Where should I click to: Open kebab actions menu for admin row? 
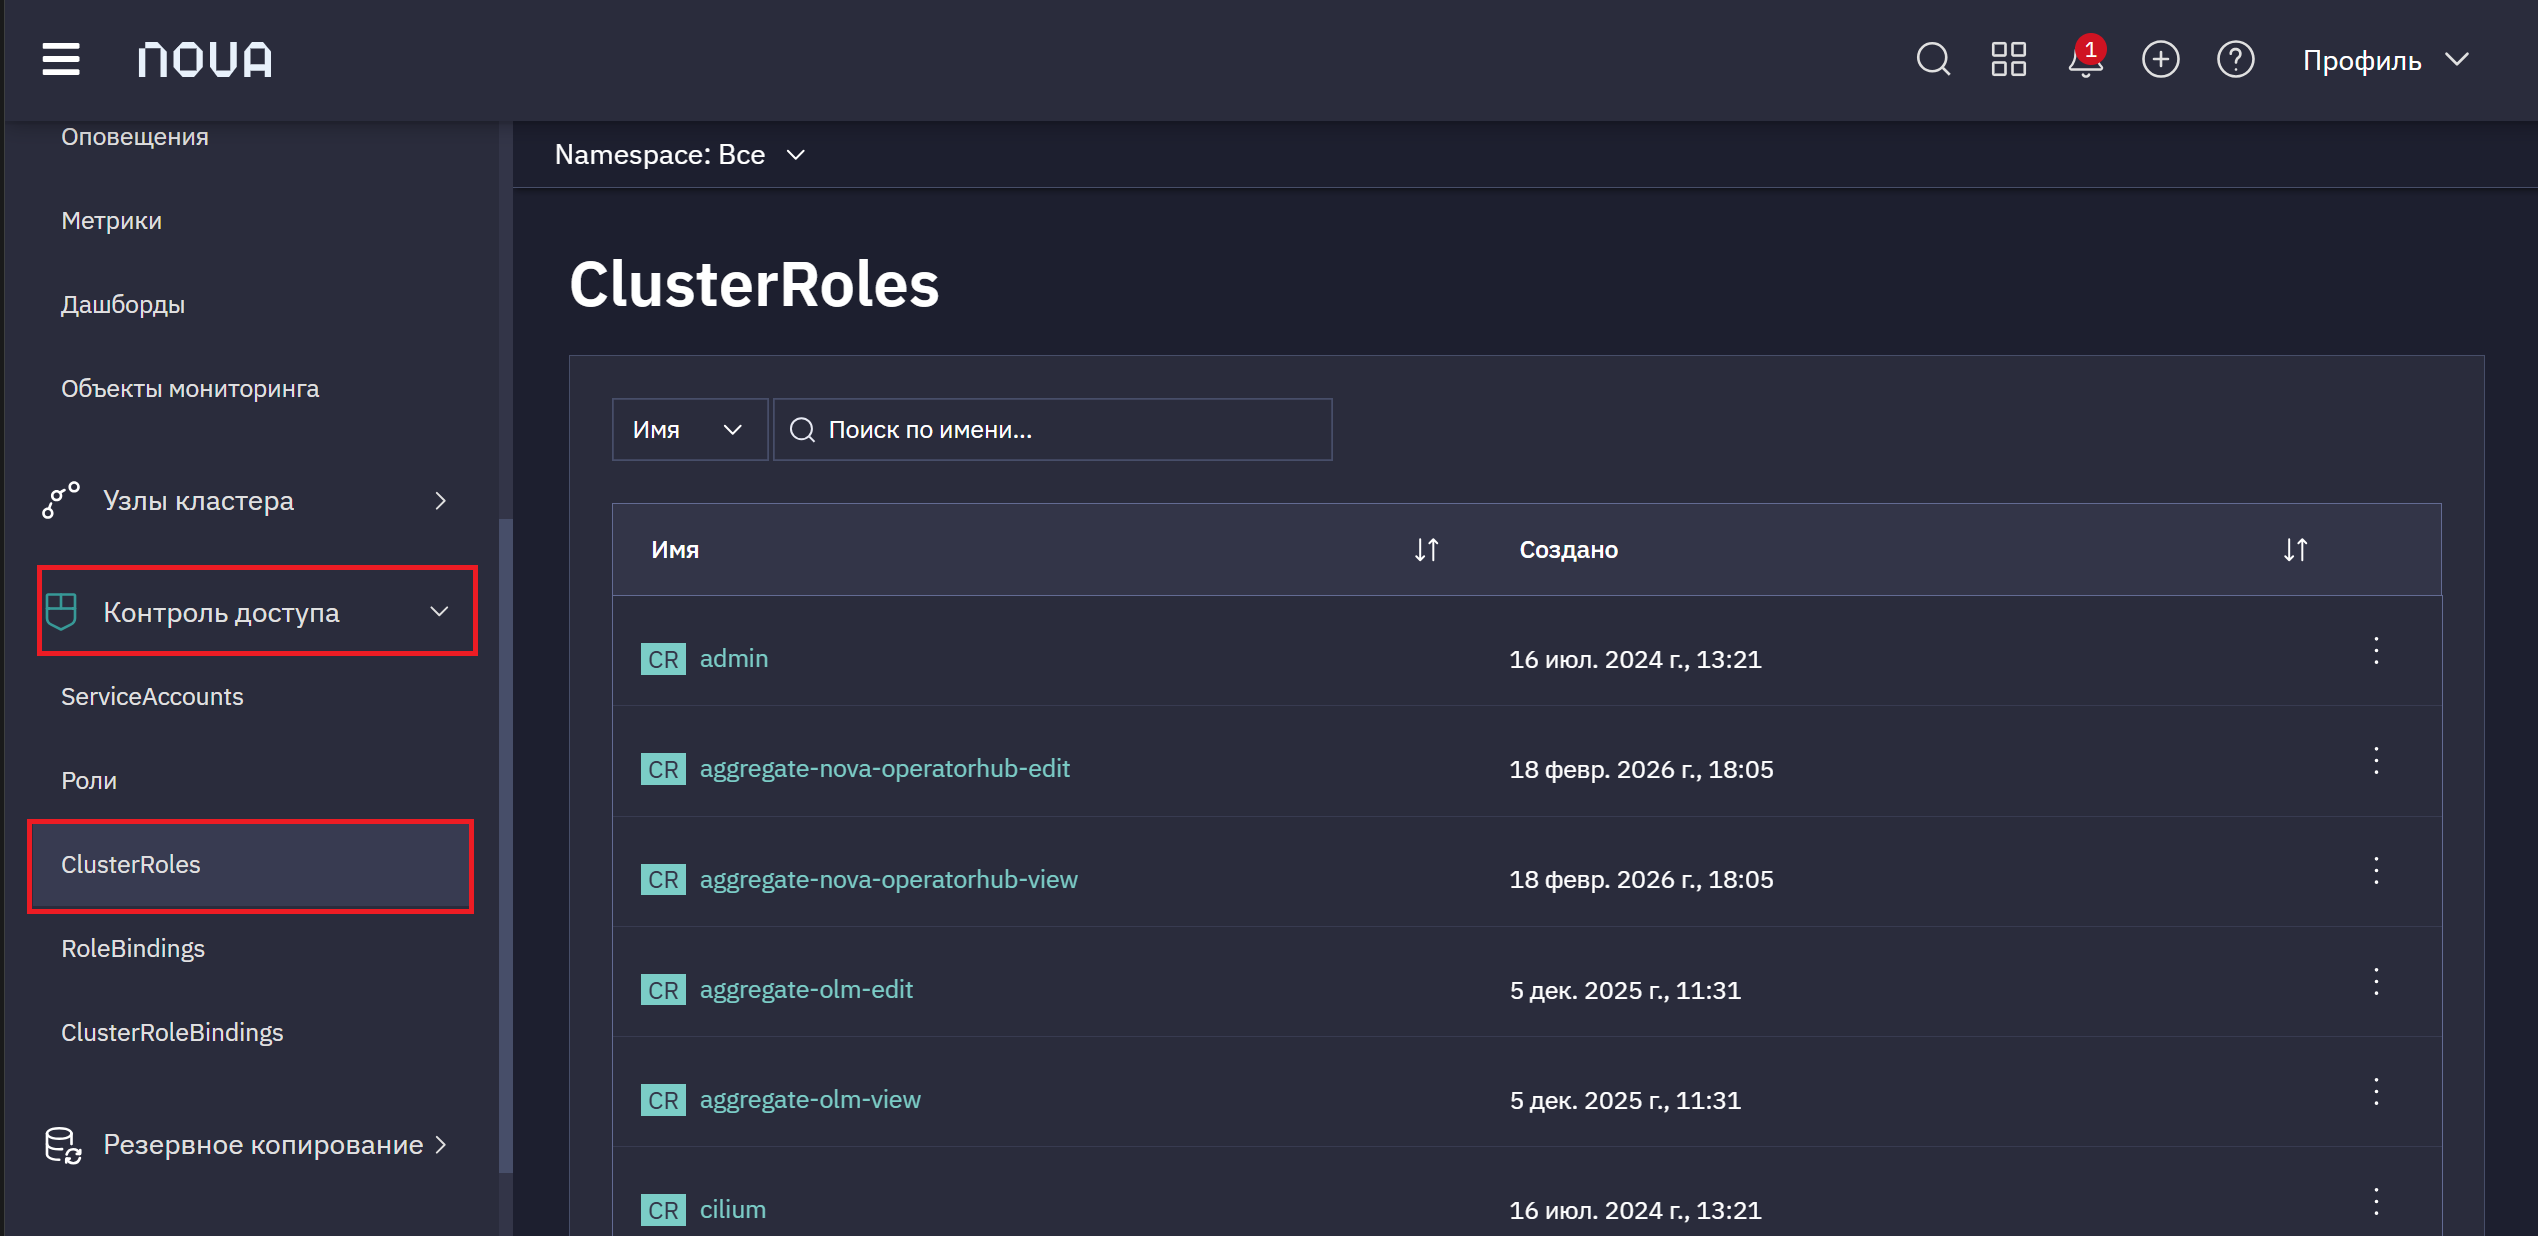click(x=2376, y=651)
